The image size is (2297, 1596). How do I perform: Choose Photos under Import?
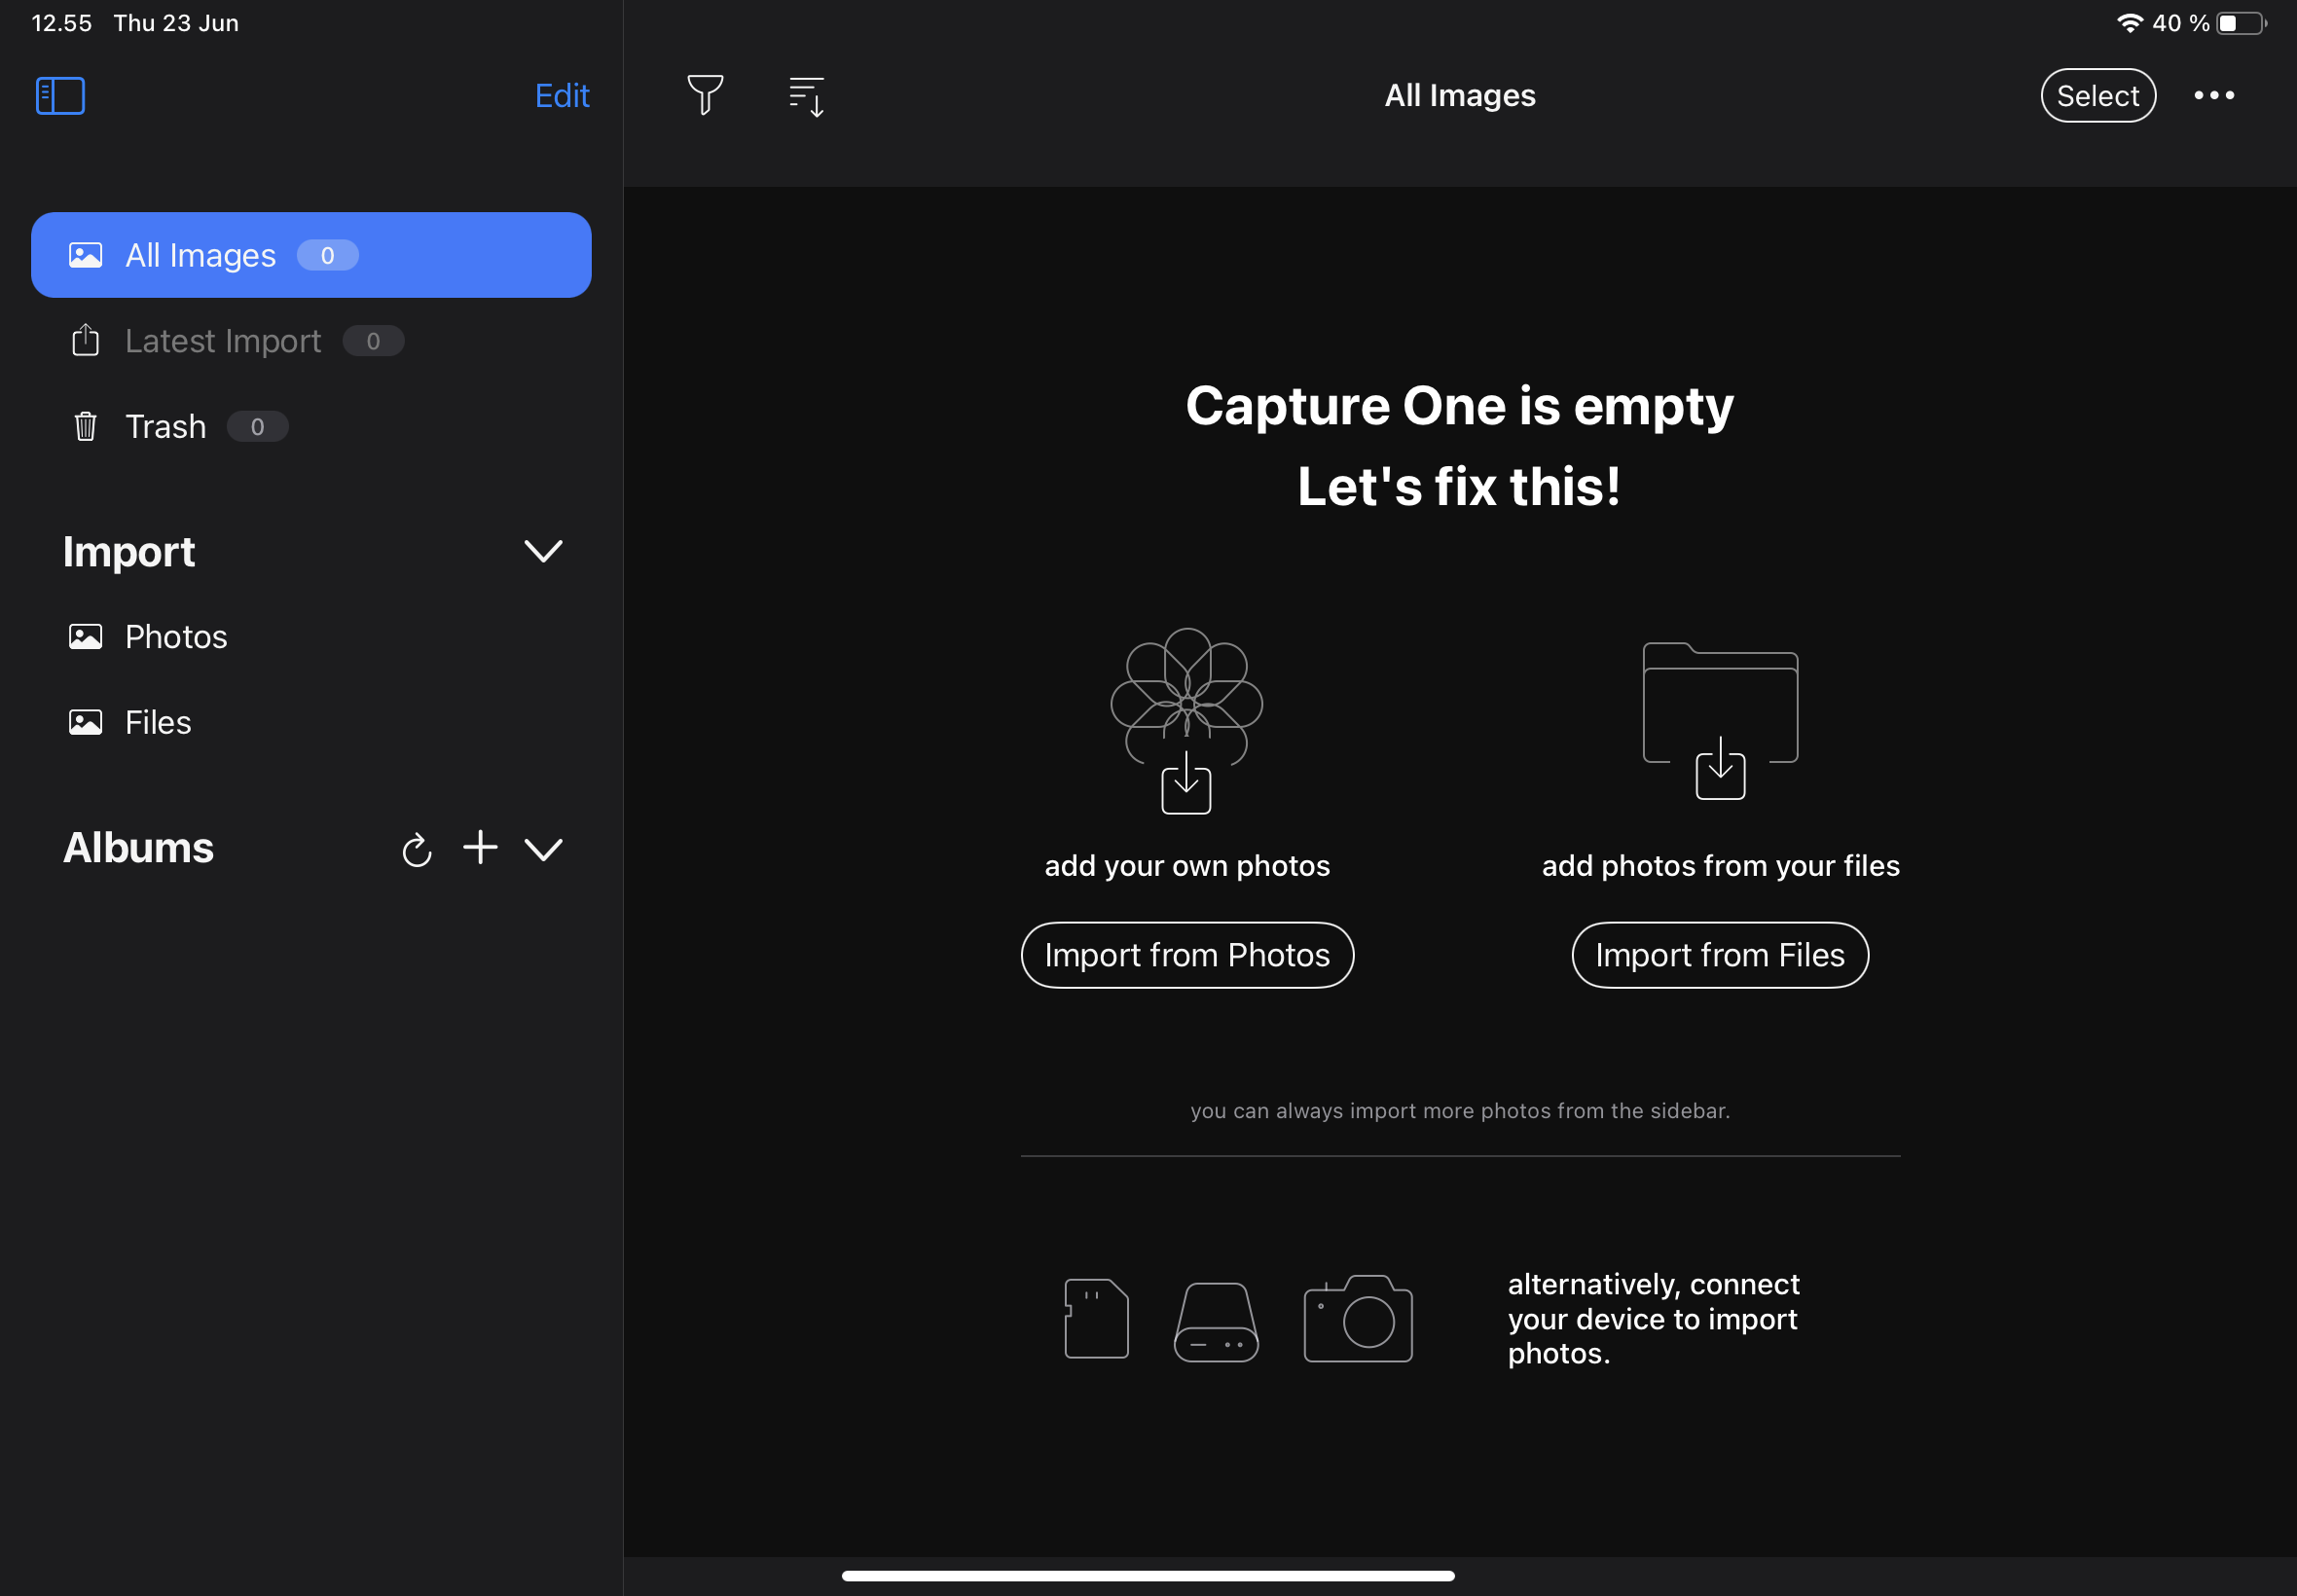click(x=311, y=637)
